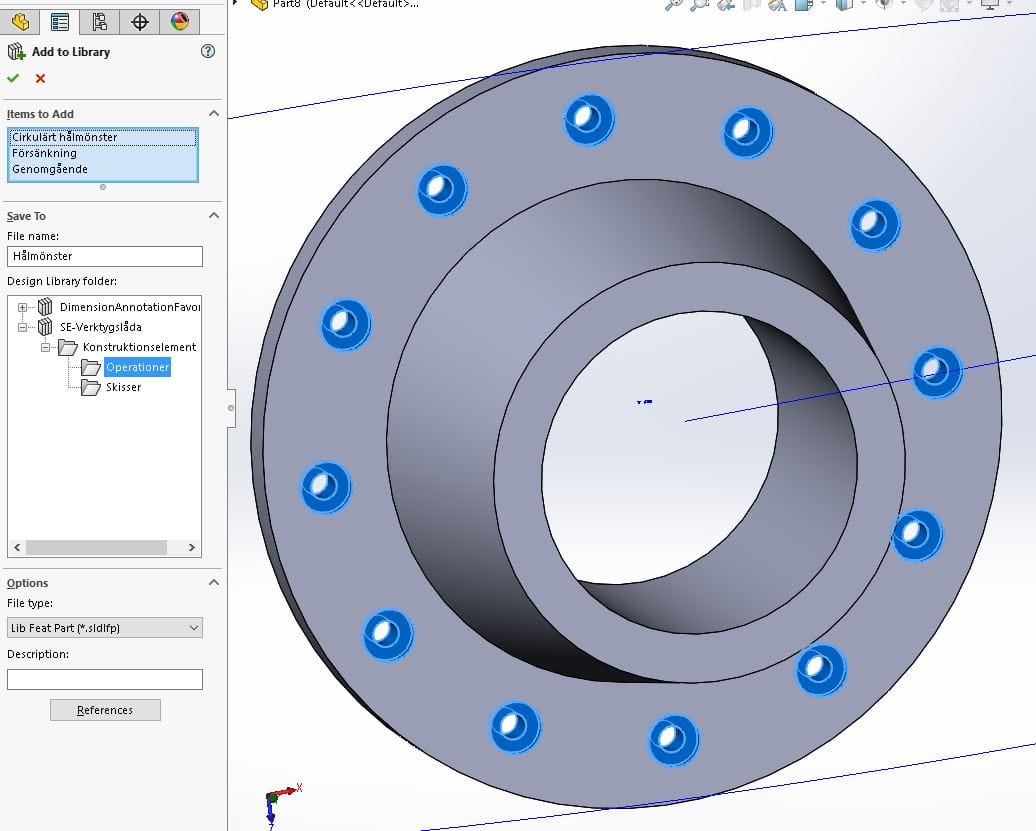This screenshot has height=831, width=1036.
Task: Collapse the Options section
Action: 213,583
